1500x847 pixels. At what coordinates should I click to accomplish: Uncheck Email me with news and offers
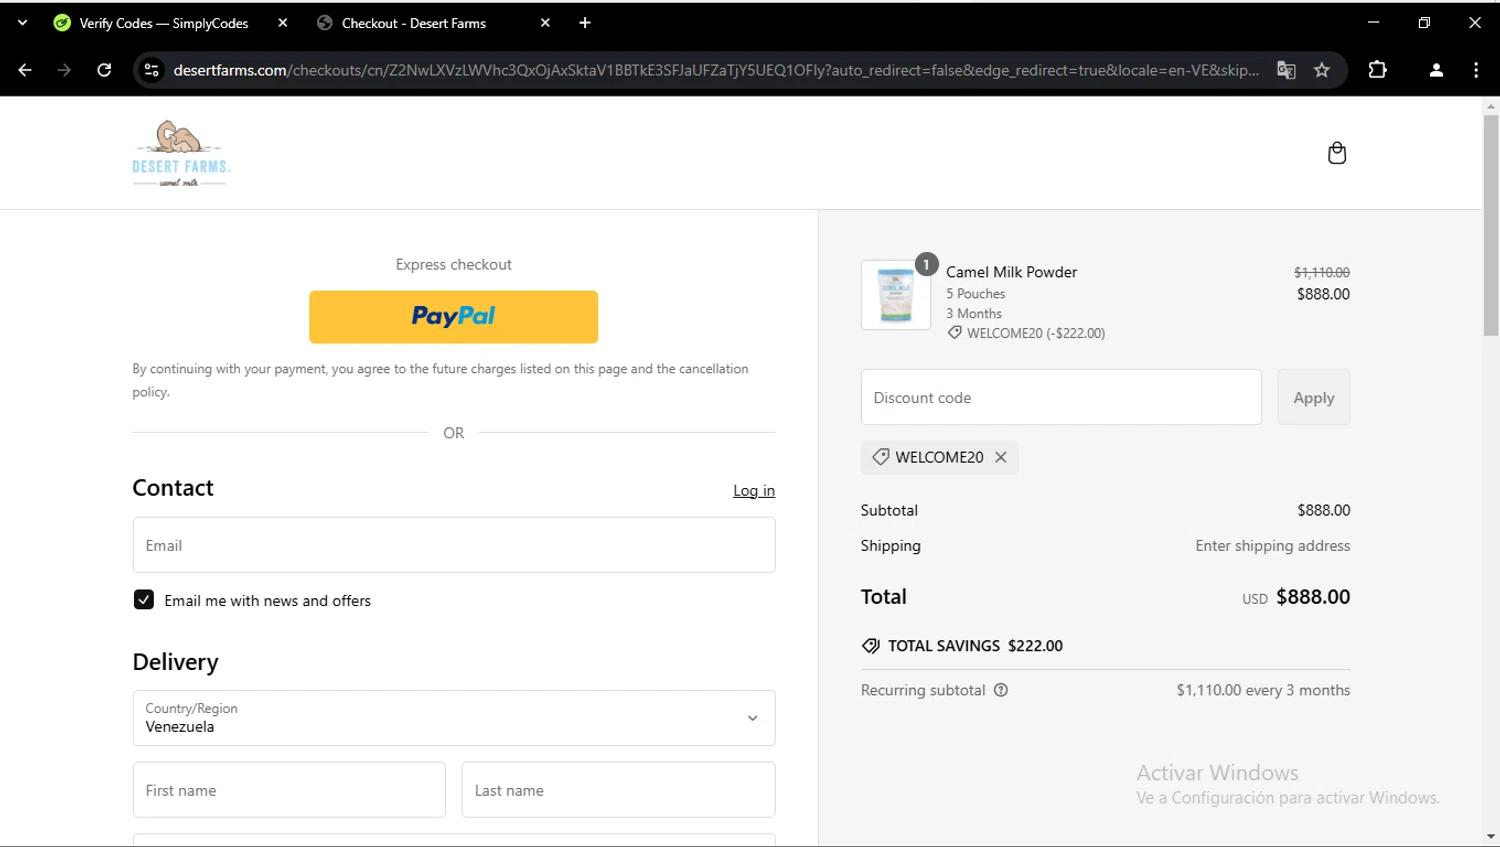pyautogui.click(x=144, y=600)
